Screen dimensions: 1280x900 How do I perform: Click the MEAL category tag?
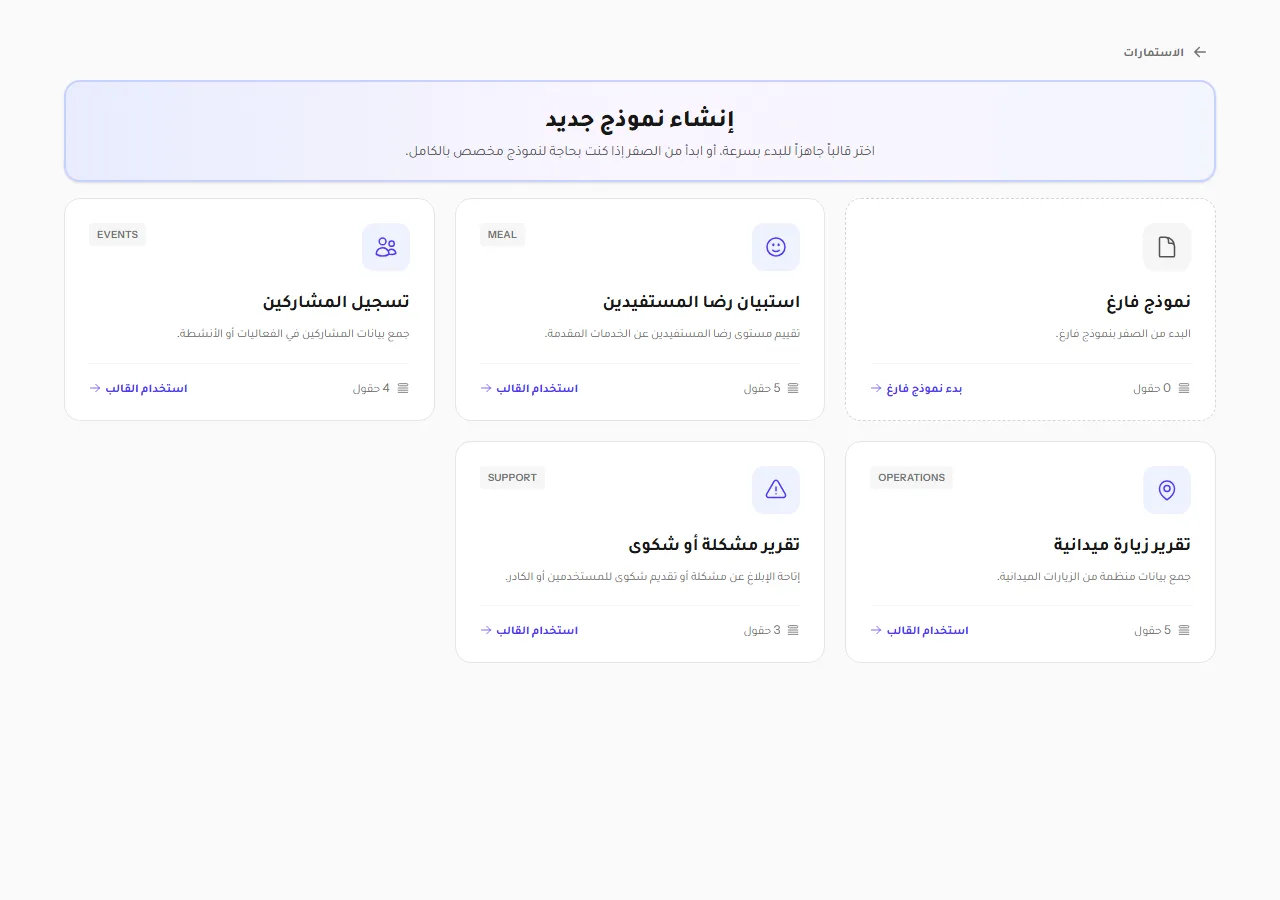pos(502,235)
